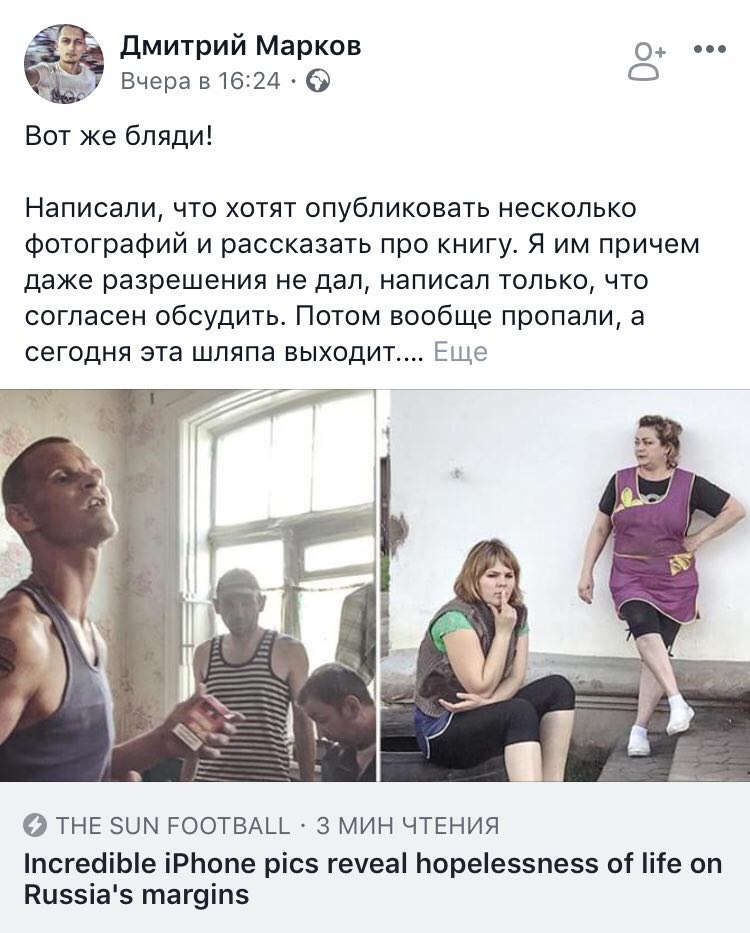Open left photo of man in tank top
This screenshot has height=933, width=750.
188,586
